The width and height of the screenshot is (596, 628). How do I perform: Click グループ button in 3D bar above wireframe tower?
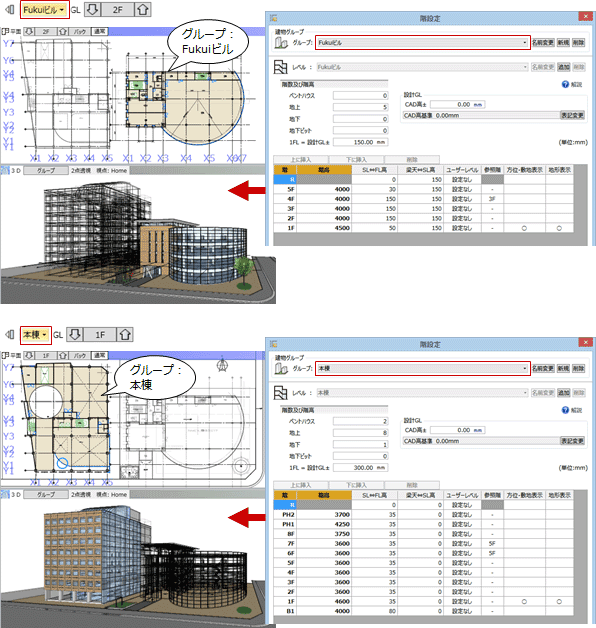46,170
